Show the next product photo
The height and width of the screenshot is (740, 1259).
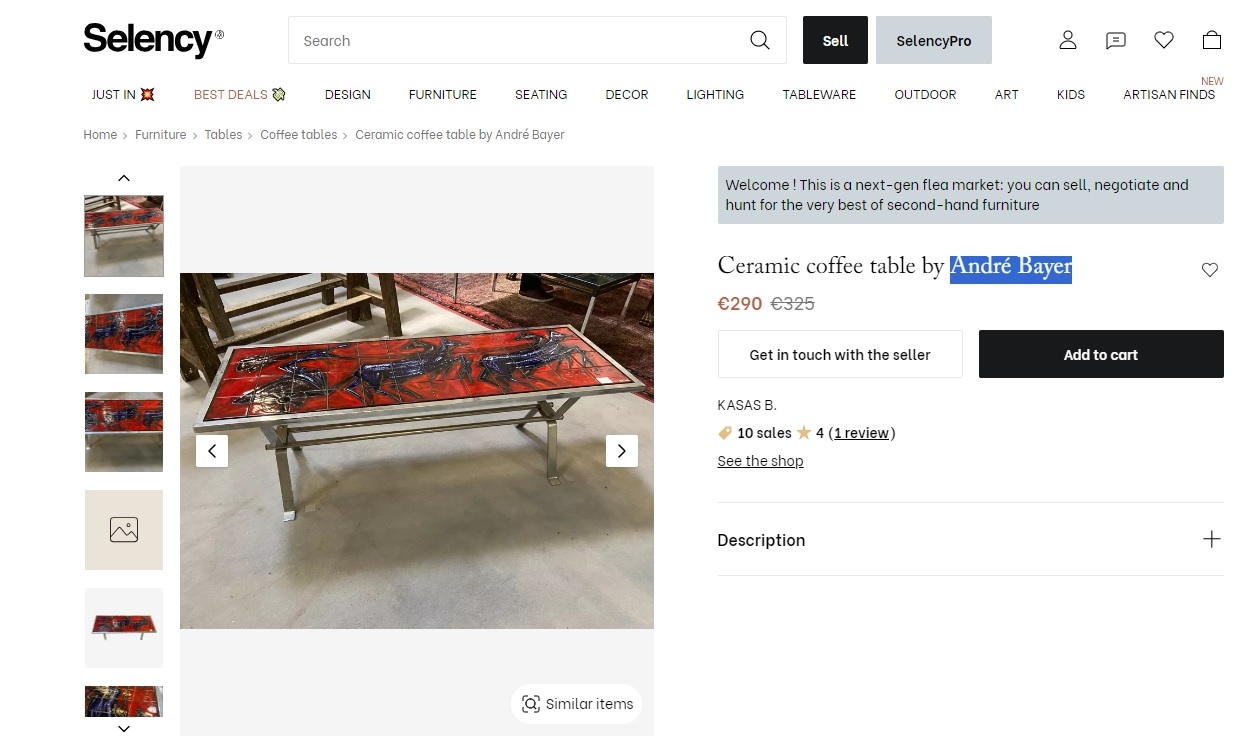click(621, 451)
